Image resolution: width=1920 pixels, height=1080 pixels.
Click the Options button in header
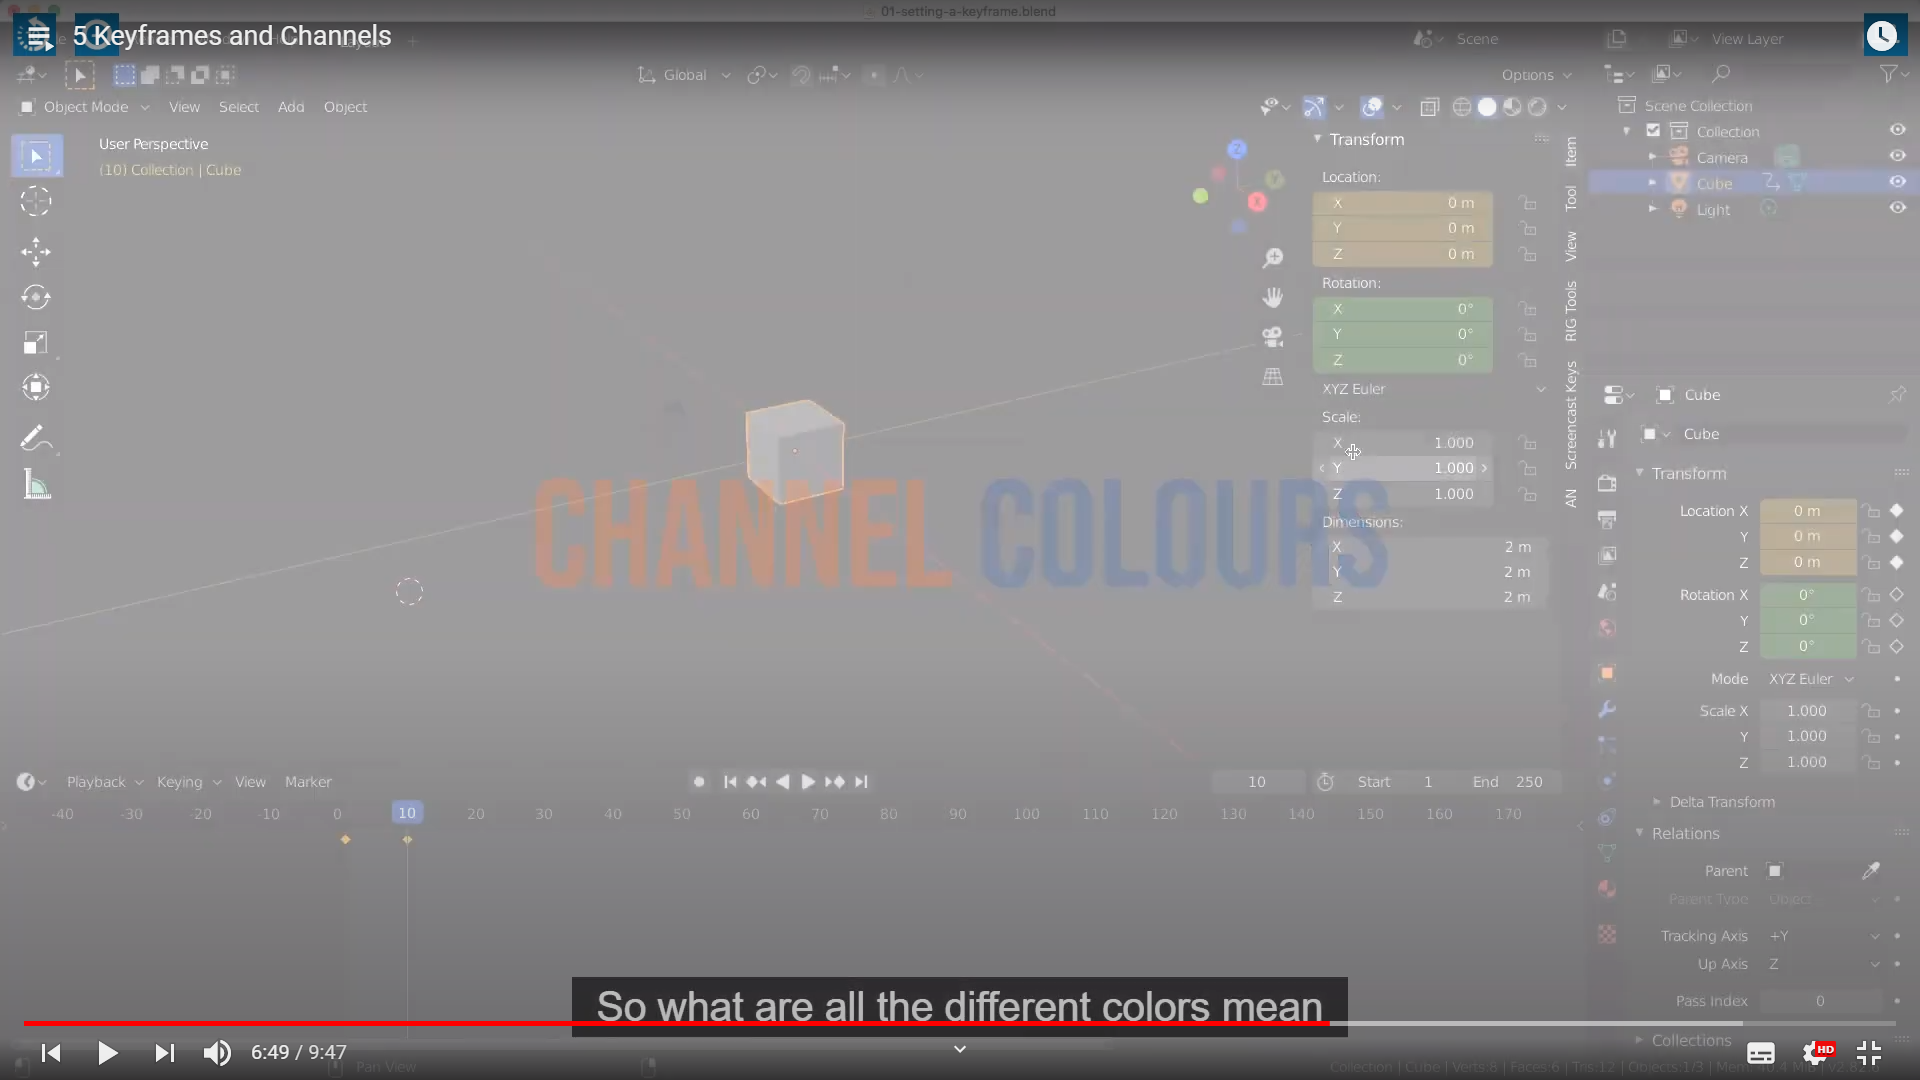[1535, 75]
